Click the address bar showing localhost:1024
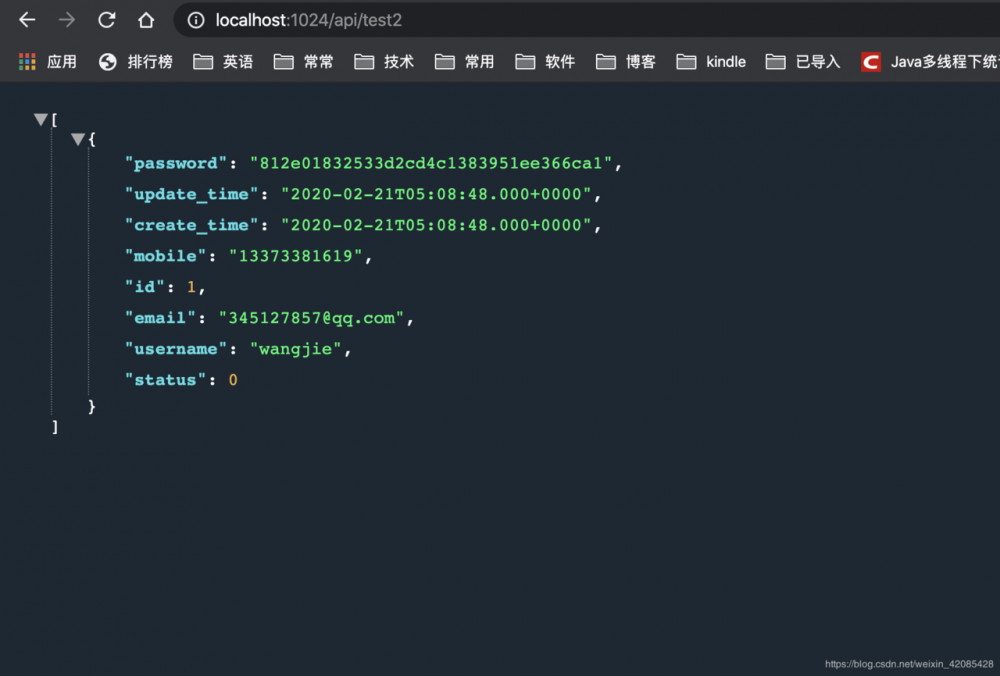The width and height of the screenshot is (1000, 676). pos(300,19)
